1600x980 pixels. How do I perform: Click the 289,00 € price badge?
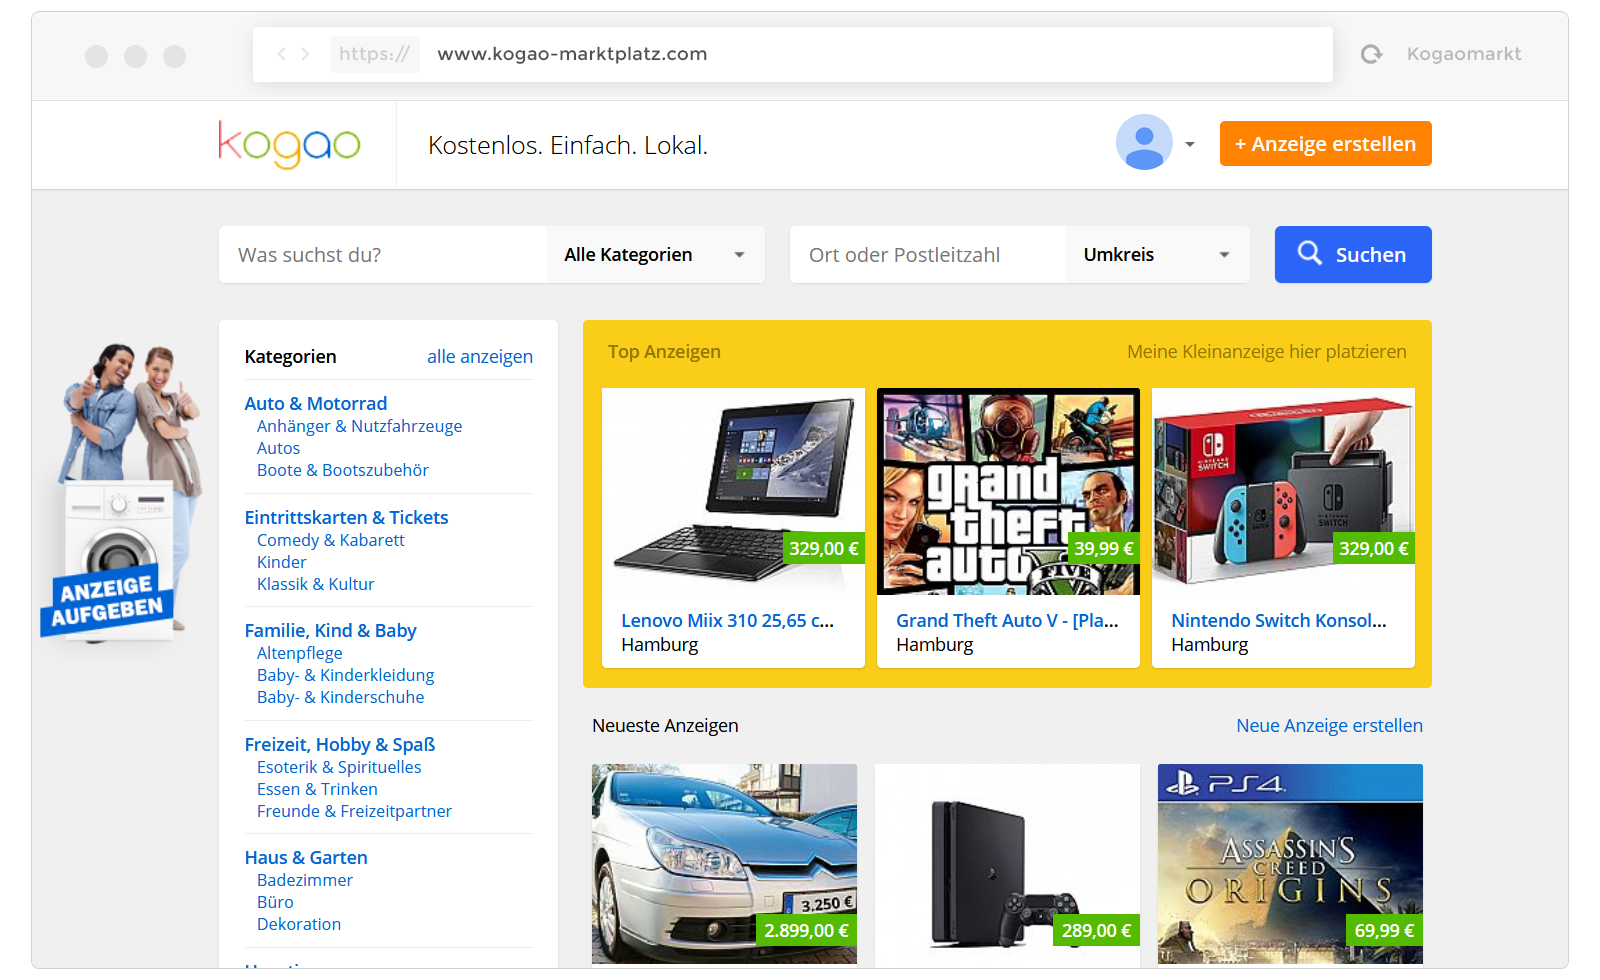point(1096,931)
